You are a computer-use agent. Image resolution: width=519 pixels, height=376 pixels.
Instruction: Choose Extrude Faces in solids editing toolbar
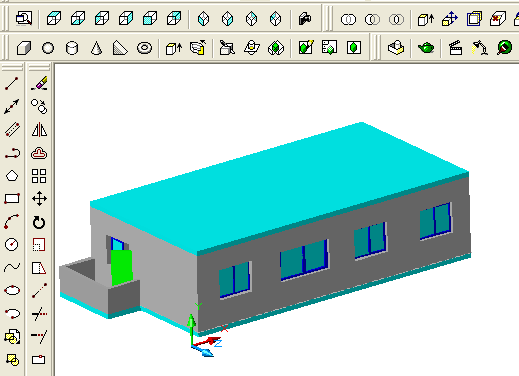point(426,19)
